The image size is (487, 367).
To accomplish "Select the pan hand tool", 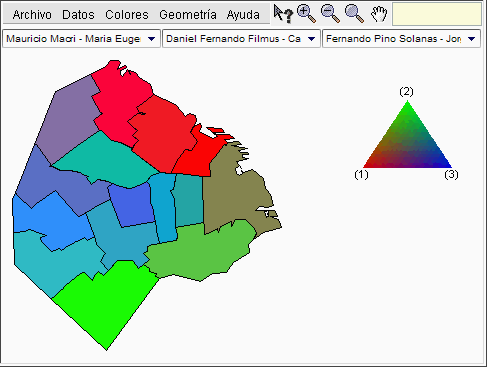I will pyautogui.click(x=379, y=14).
